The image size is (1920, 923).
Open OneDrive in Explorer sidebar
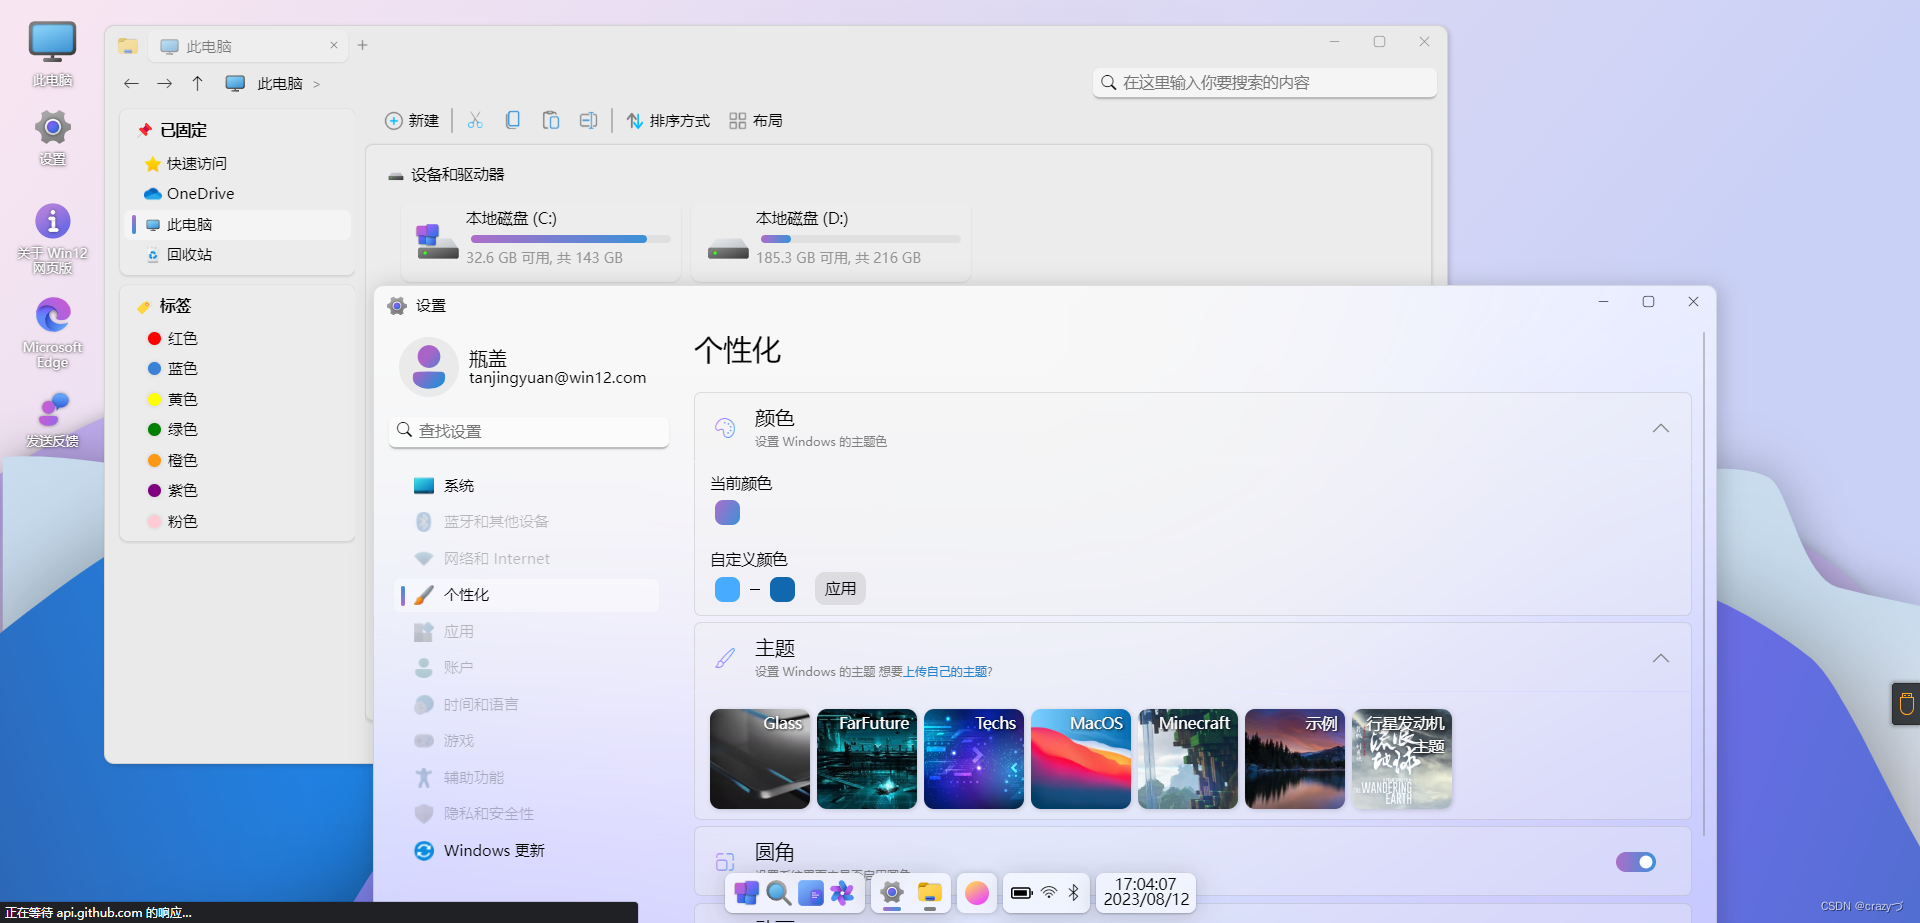point(239,193)
